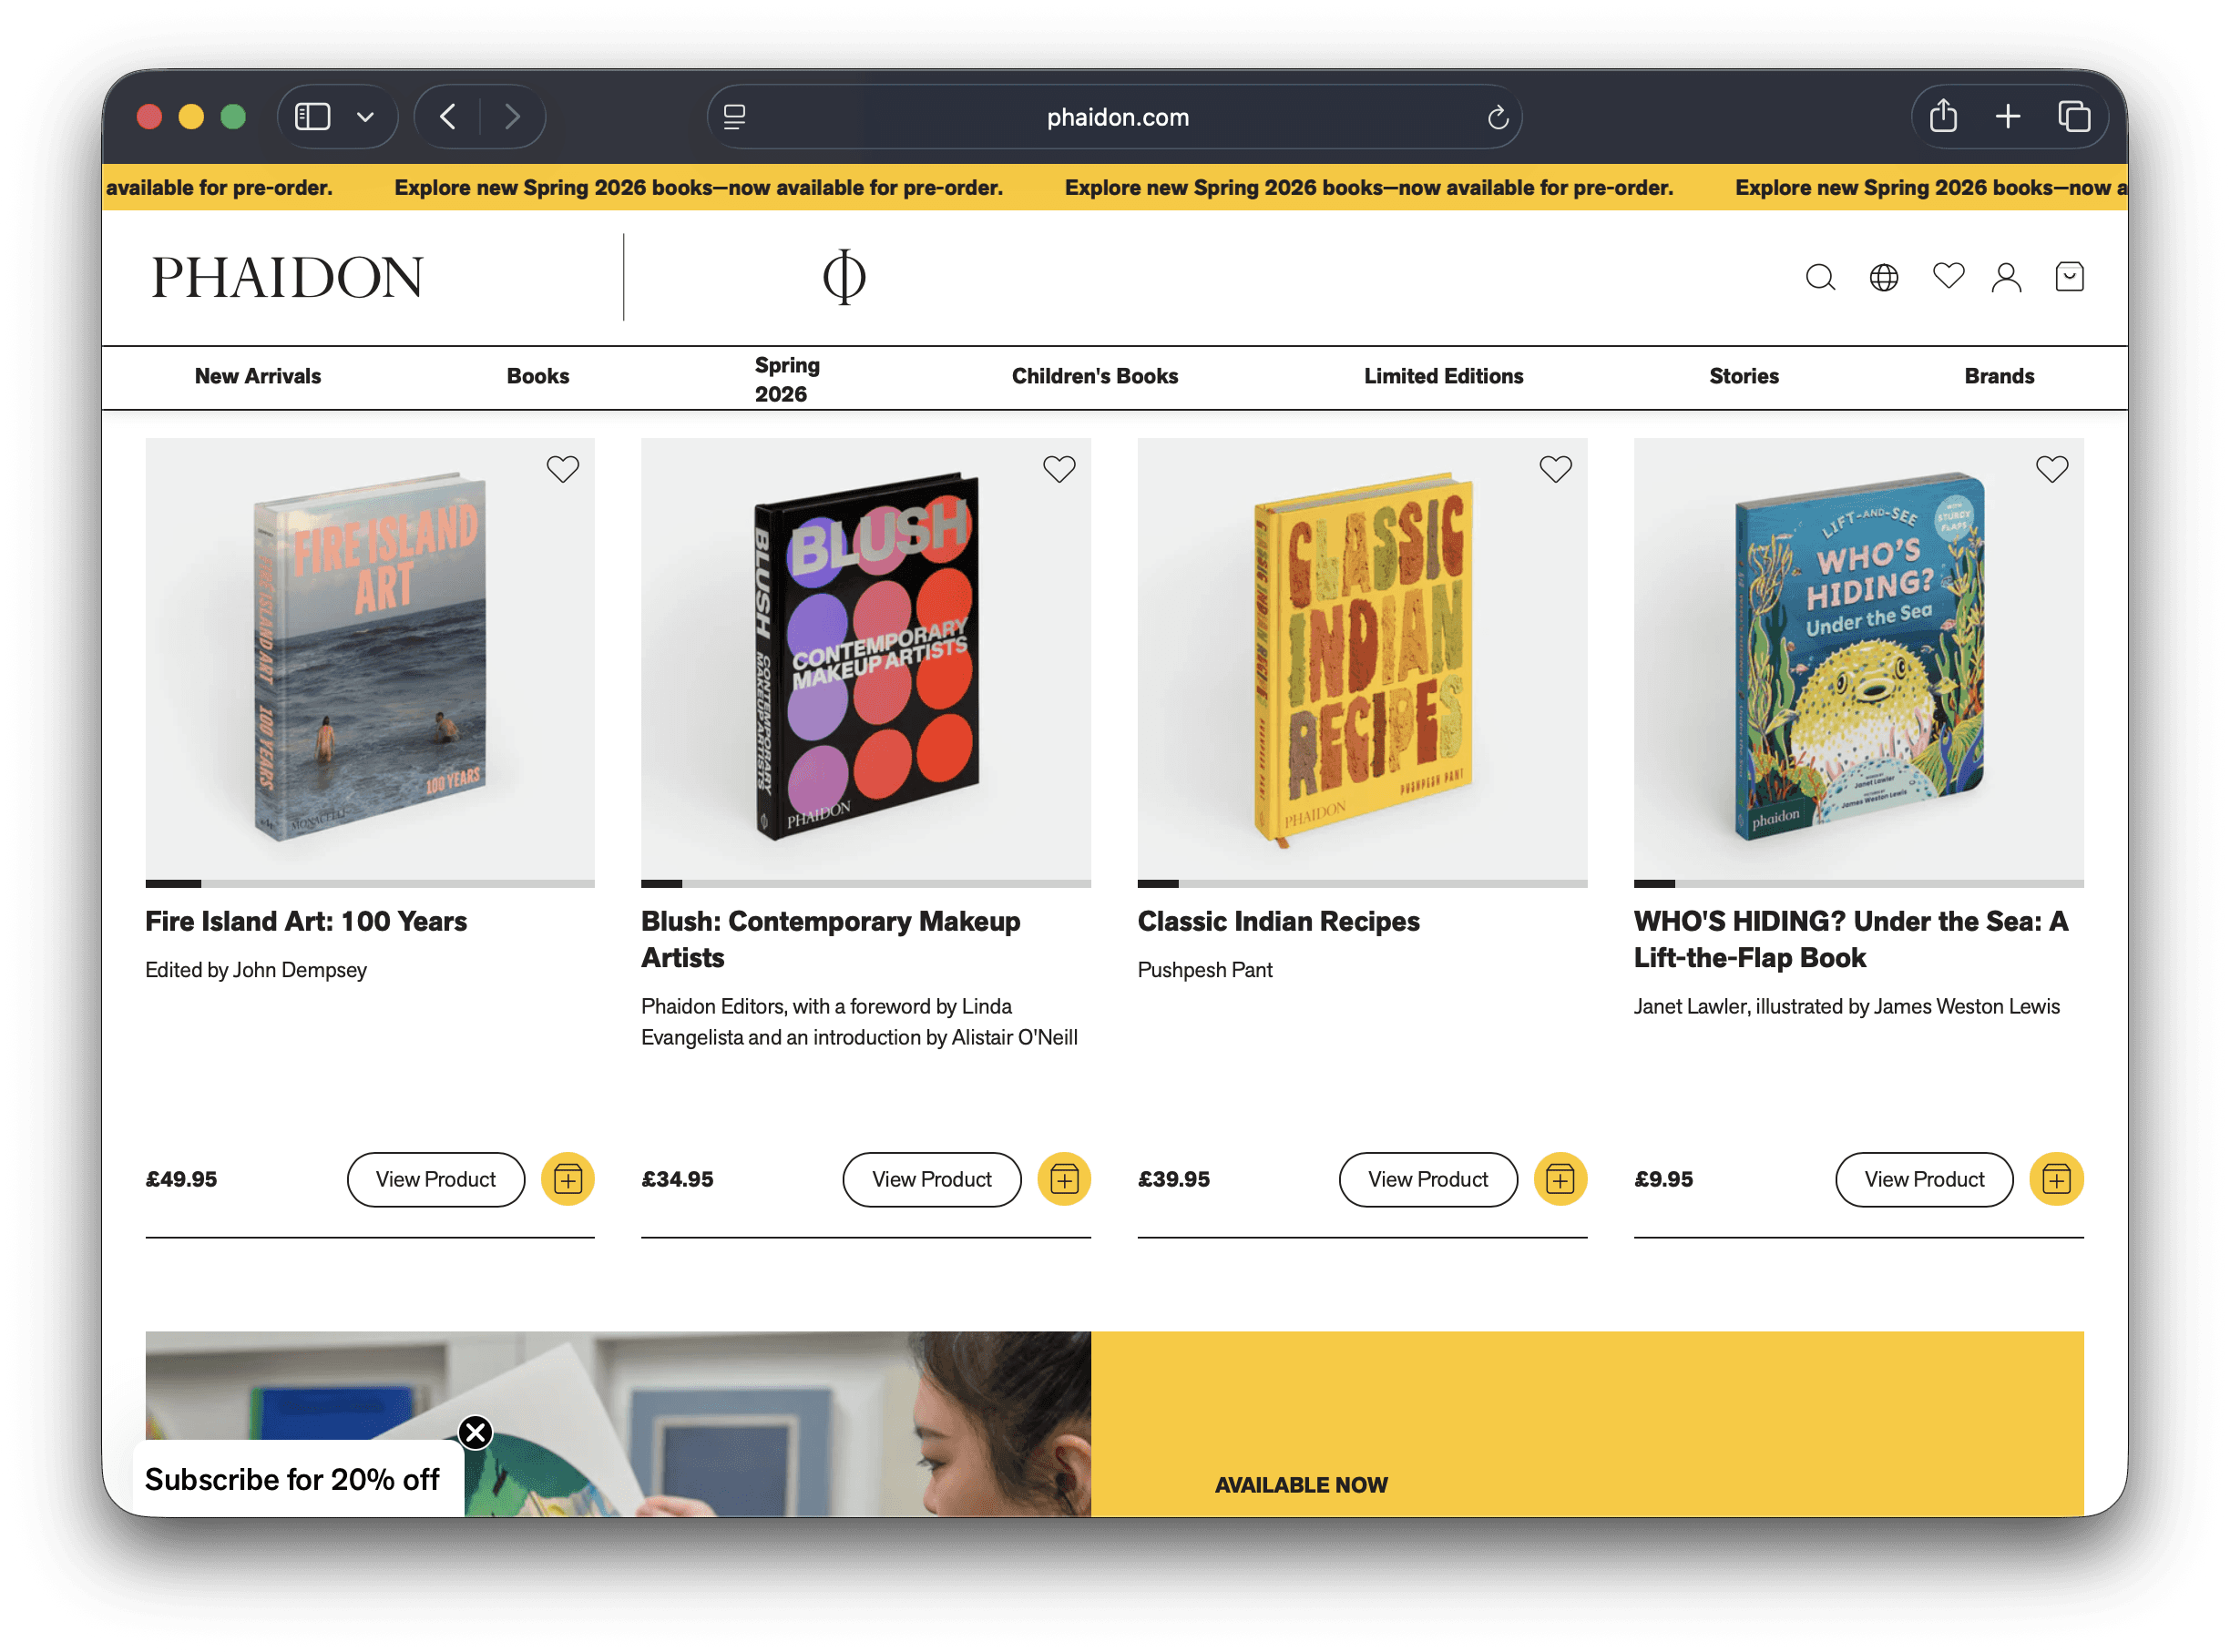This screenshot has height=1652, width=2230.
Task: Add Fire Island Art to basket
Action: coord(568,1179)
